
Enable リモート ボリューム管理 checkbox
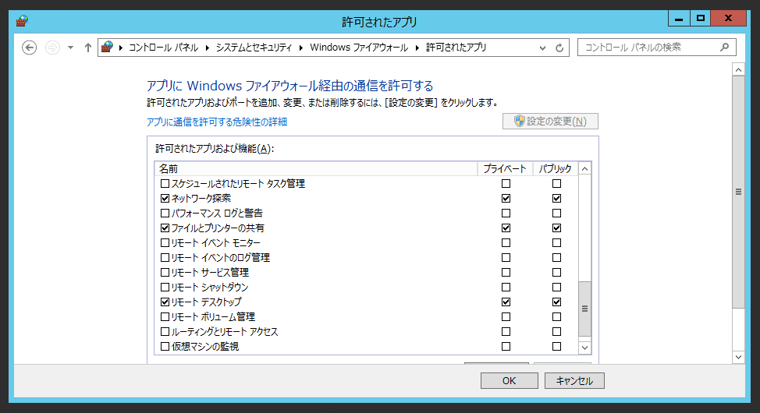point(165,317)
